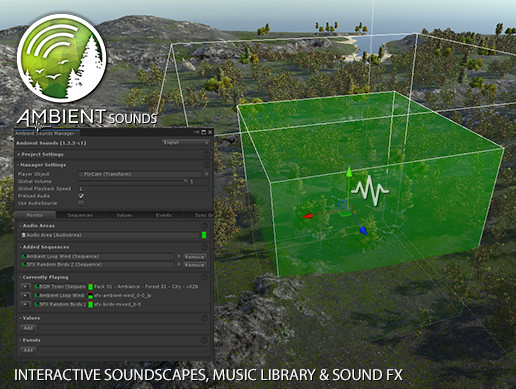This screenshot has height=389, width=516.
Task: Select the Audio Area (AudioArea) entry
Action: 111,235
